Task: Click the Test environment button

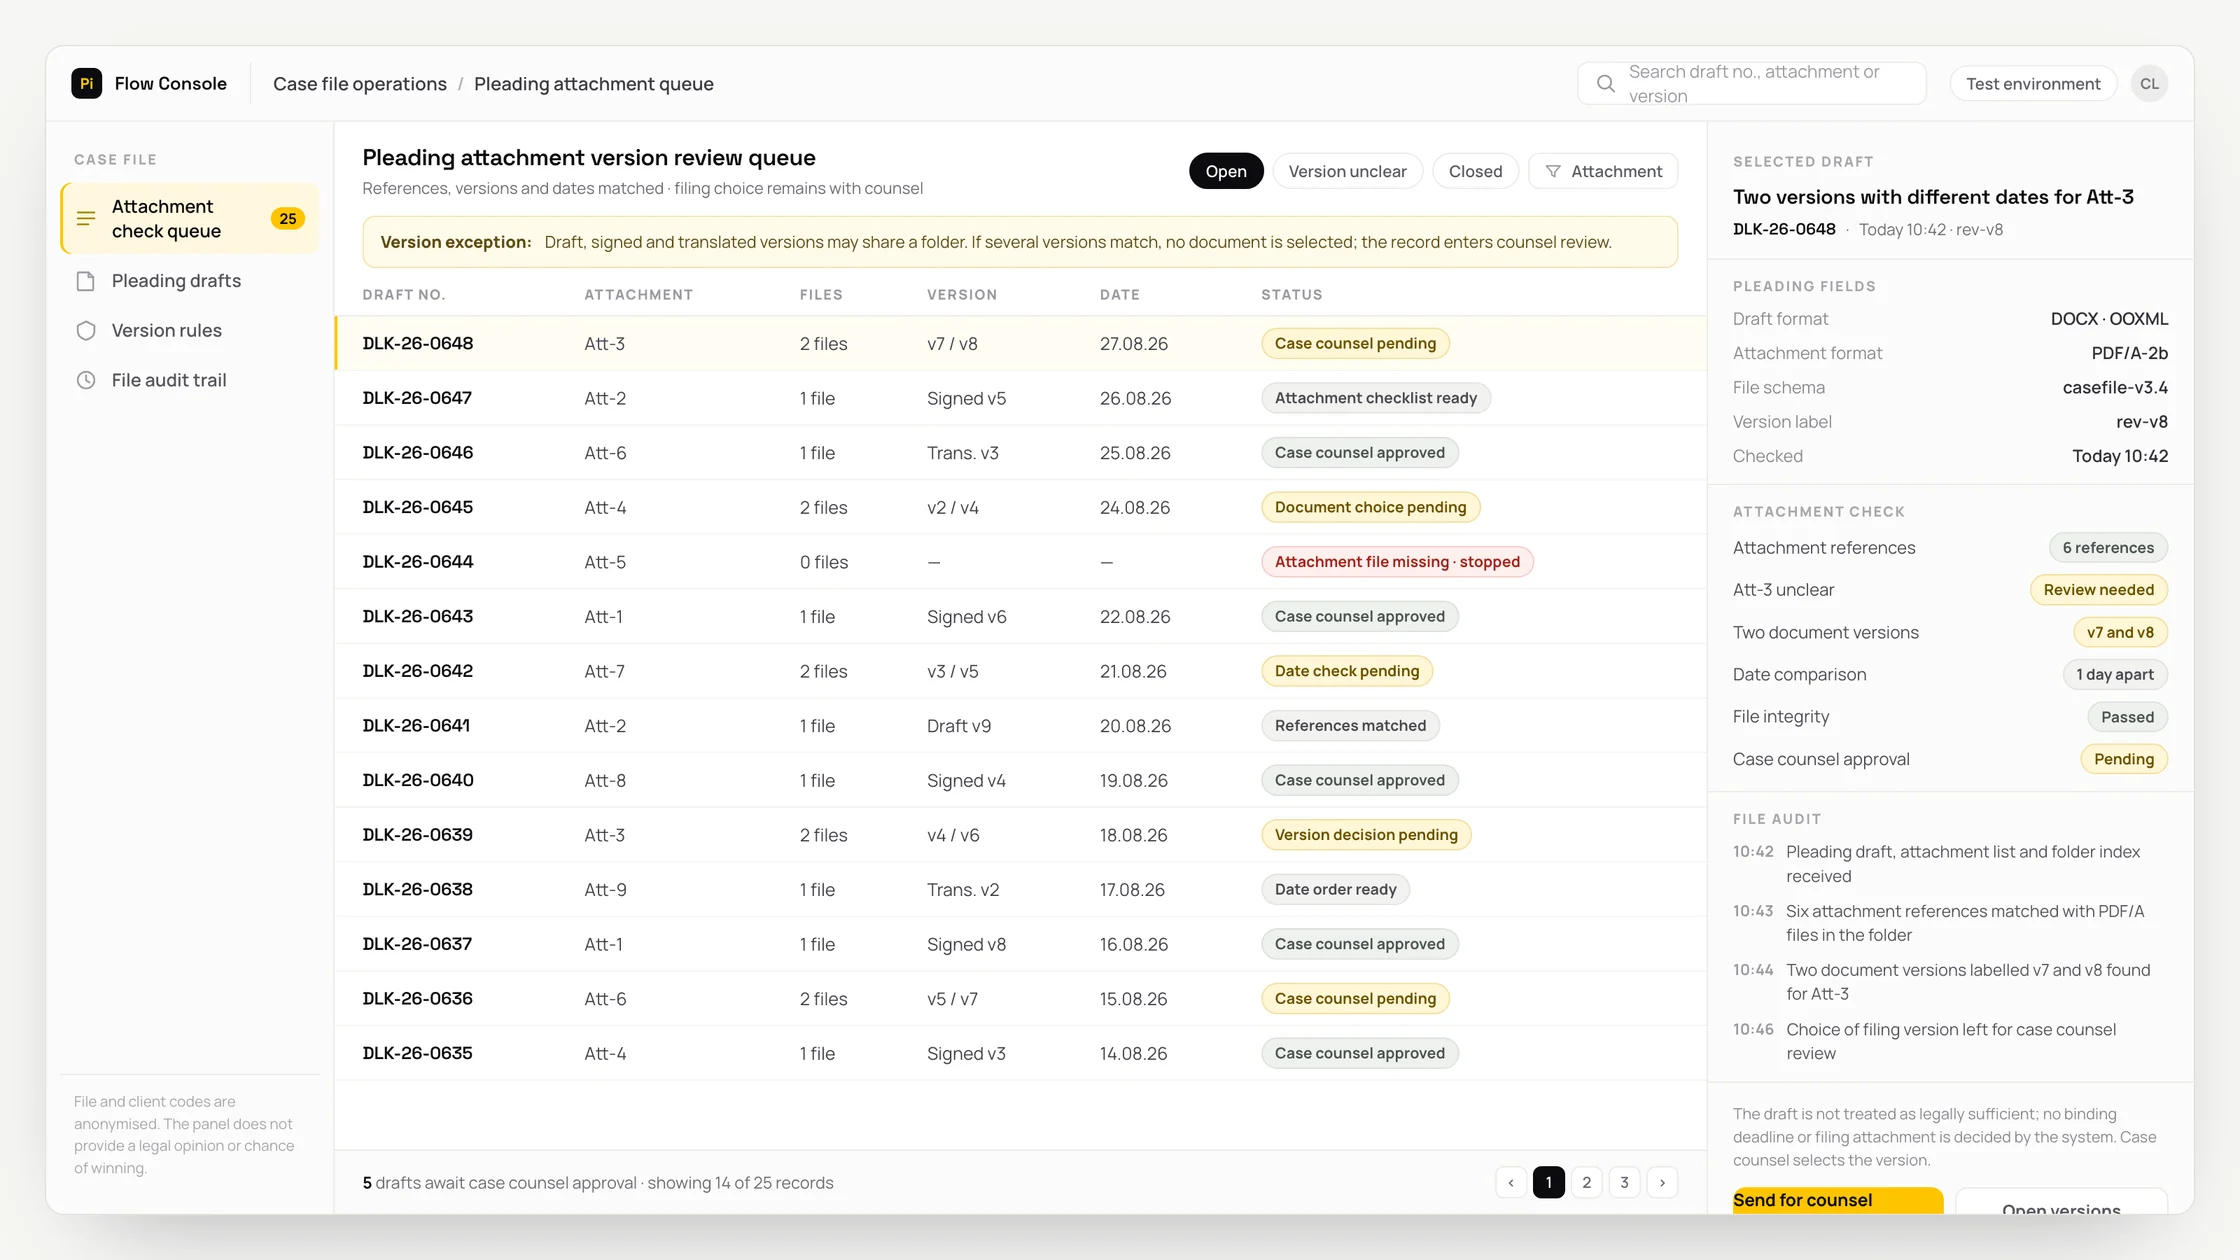Action: click(x=2033, y=84)
